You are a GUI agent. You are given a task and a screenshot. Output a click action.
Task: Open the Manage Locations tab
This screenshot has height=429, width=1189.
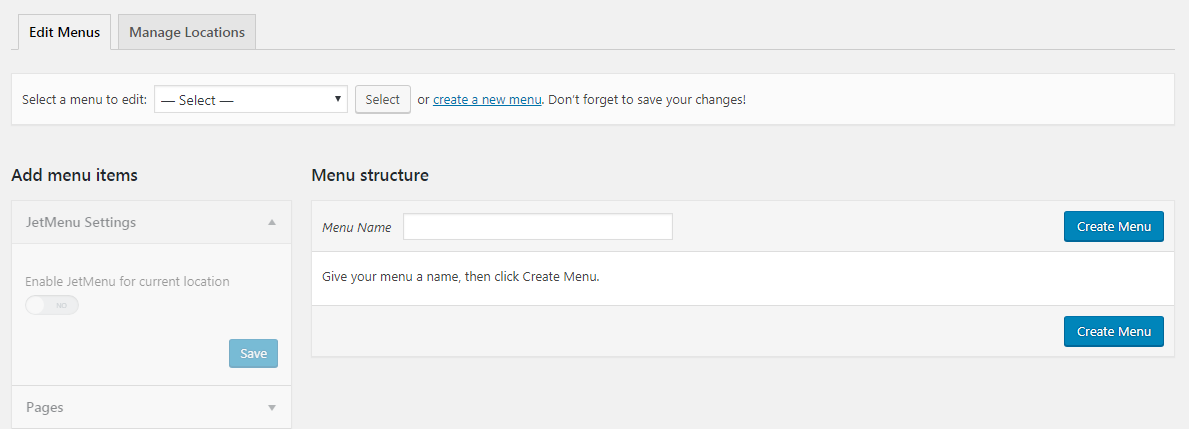(x=187, y=32)
